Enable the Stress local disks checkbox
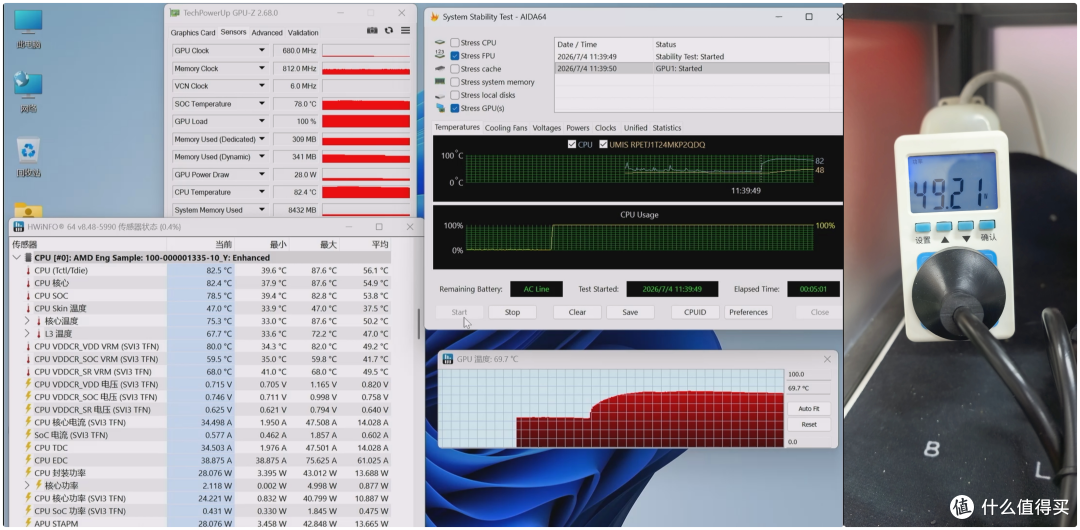The image size is (1080, 530). tap(455, 95)
